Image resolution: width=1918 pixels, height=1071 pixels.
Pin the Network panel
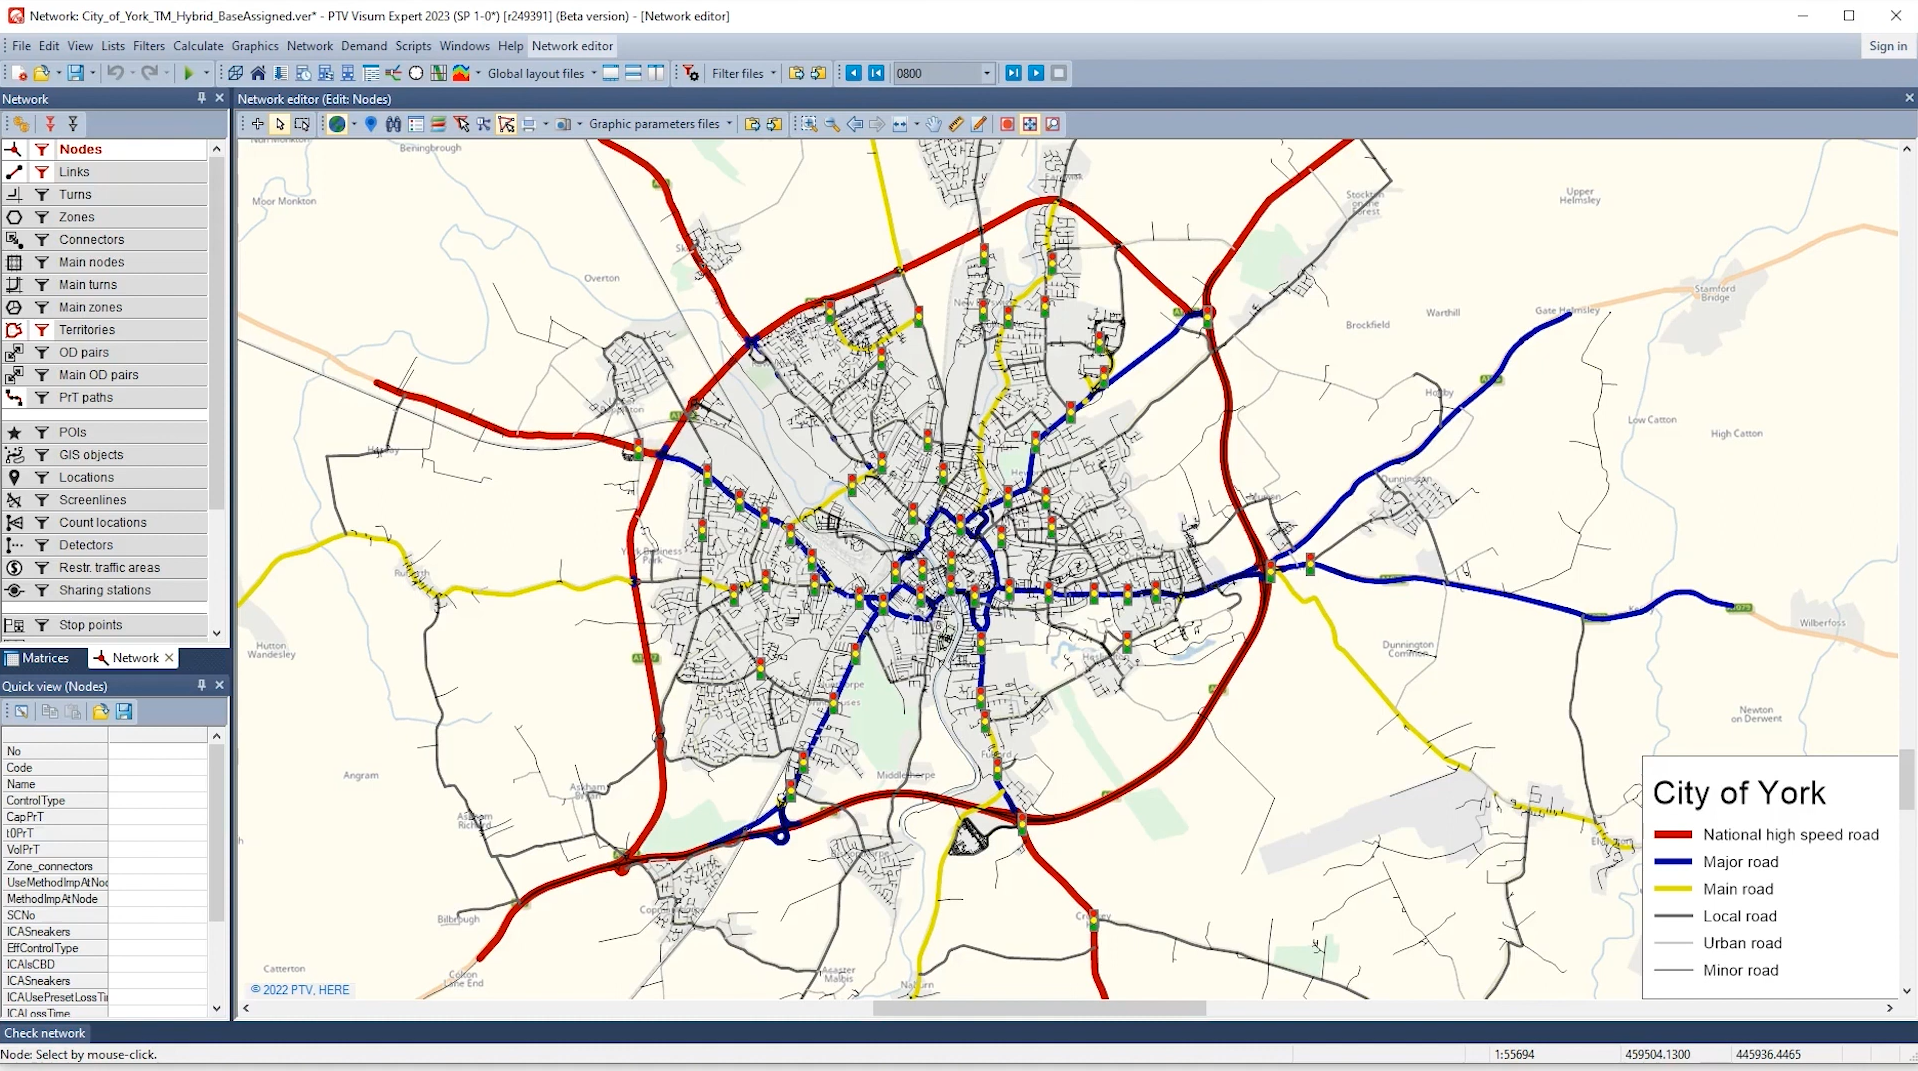(201, 98)
